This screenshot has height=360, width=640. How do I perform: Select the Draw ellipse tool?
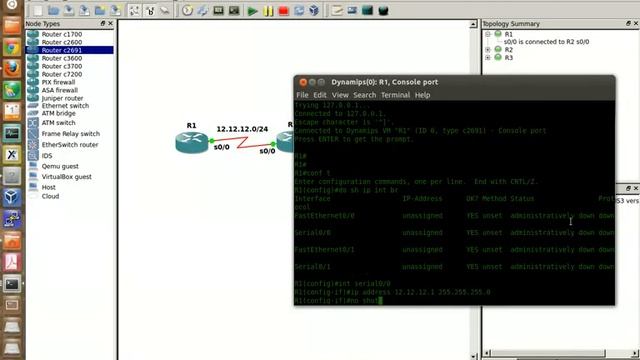(383, 11)
